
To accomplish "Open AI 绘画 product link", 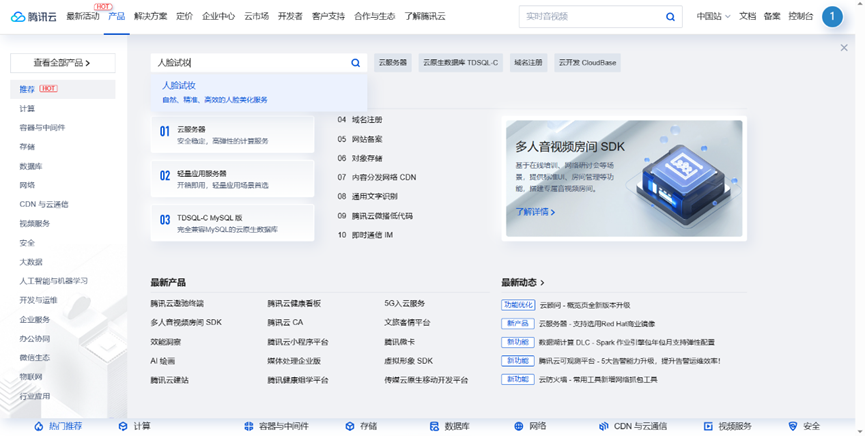I will (163, 361).
